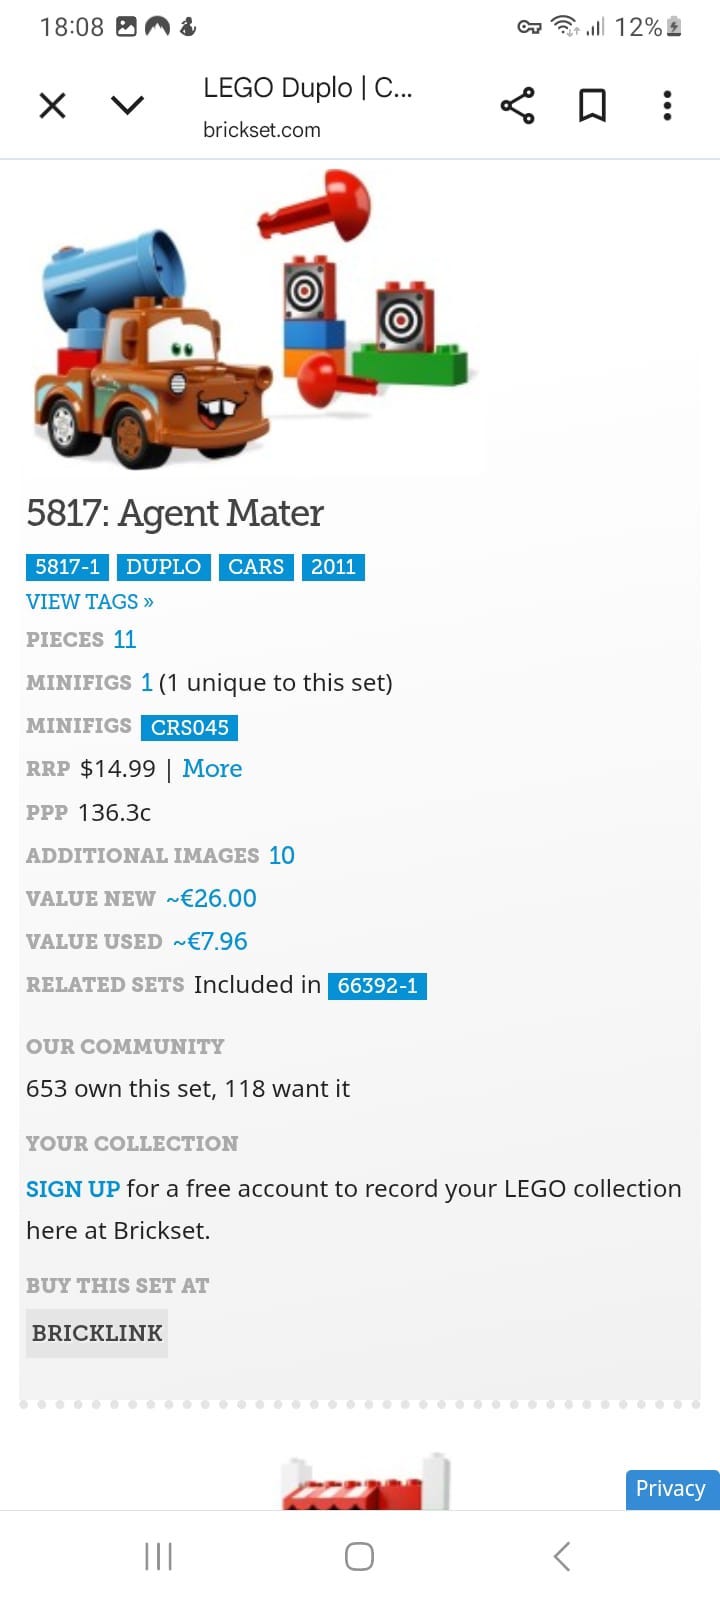Select the 5817-1 set number tag
The height and width of the screenshot is (1600, 720).
[67, 567]
